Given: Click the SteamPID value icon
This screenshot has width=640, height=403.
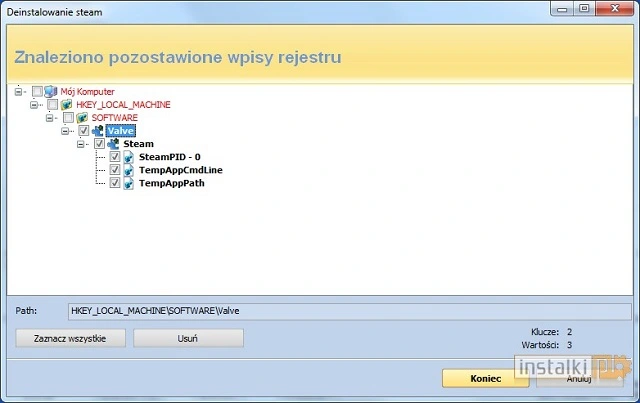Looking at the screenshot, I should pos(129,157).
